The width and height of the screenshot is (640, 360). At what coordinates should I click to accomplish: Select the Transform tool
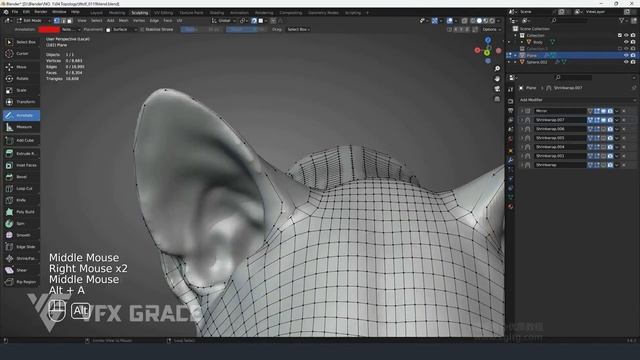tap(22, 102)
